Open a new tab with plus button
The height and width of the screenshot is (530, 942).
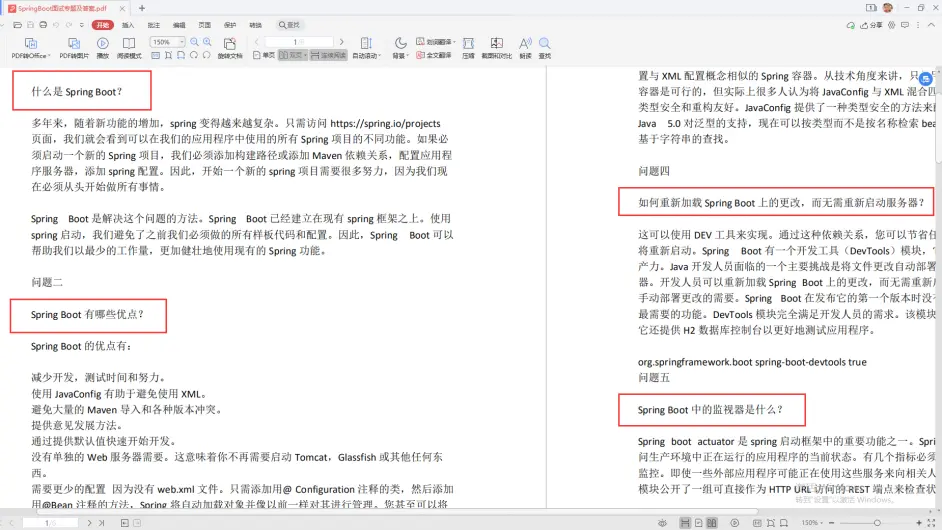tap(142, 8)
